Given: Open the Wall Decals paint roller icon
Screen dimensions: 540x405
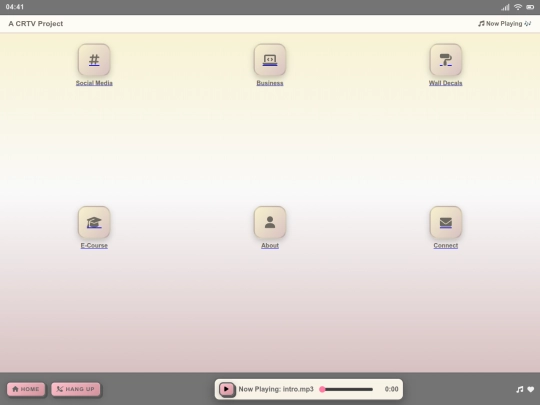Looking at the screenshot, I should point(446,60).
